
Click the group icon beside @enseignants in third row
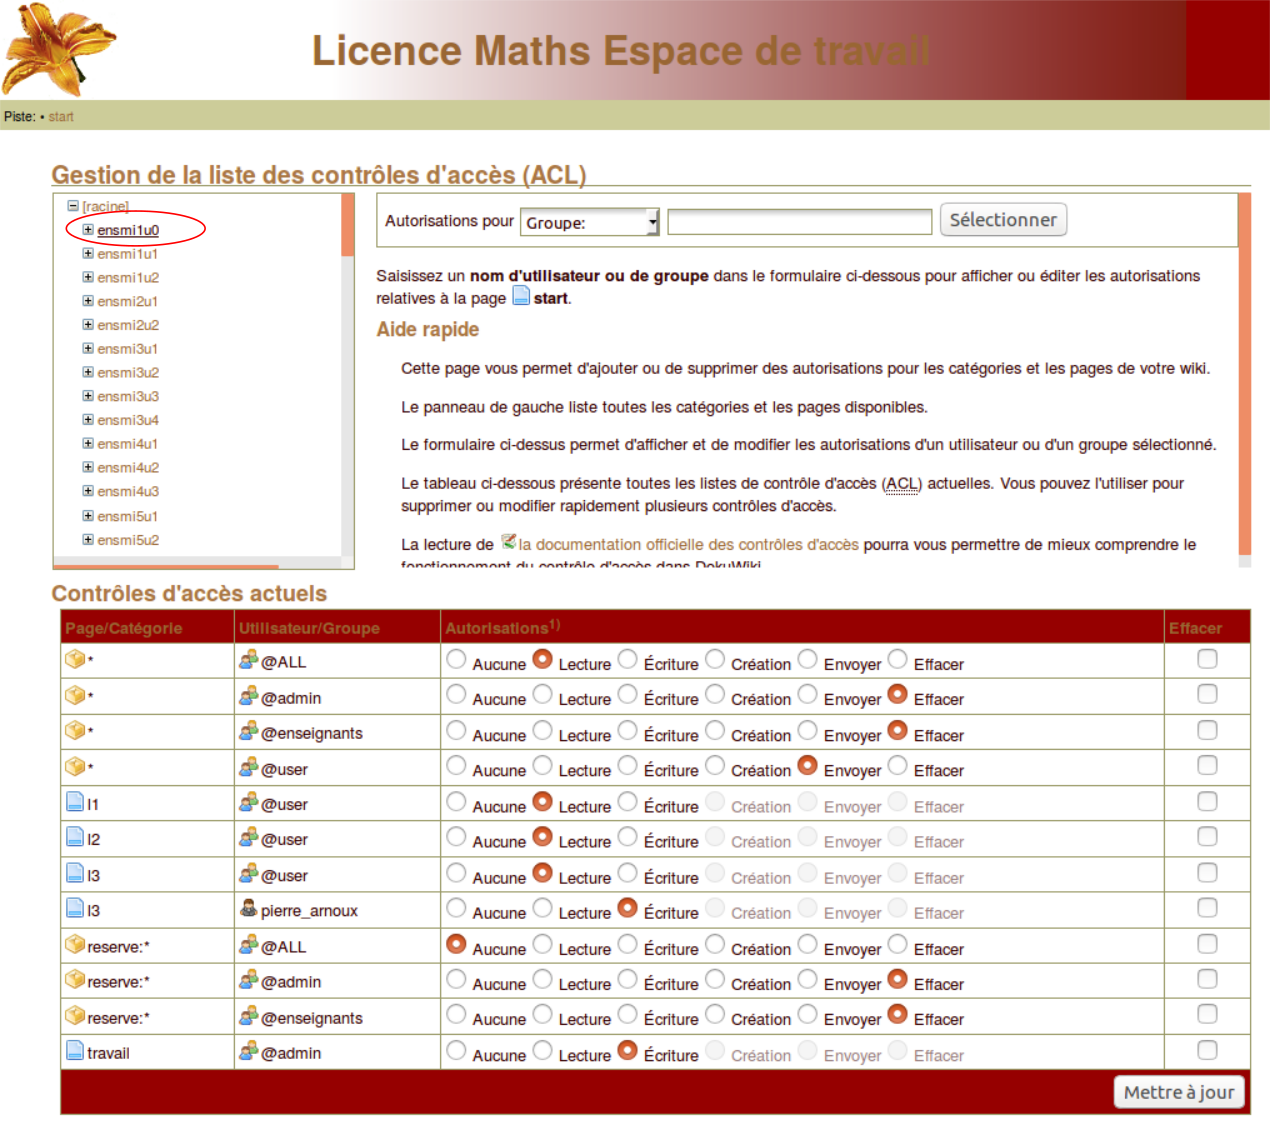248,732
